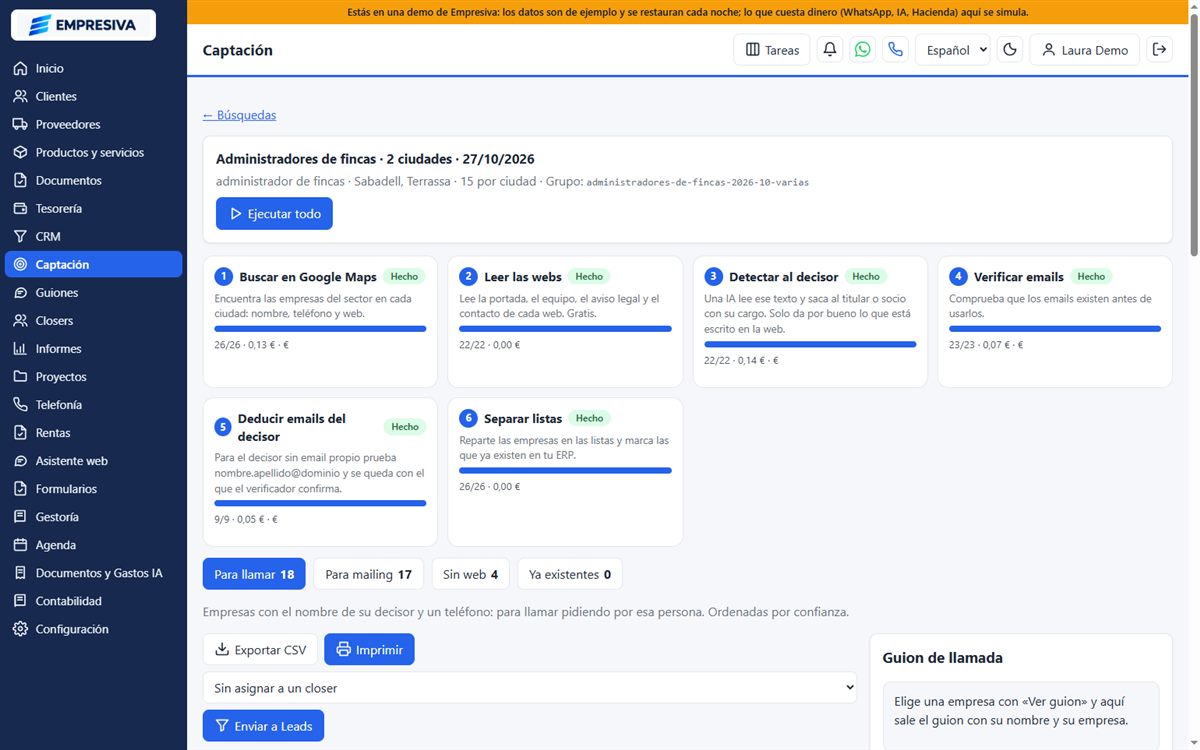Click Ejecutar todo button

tap(274, 213)
